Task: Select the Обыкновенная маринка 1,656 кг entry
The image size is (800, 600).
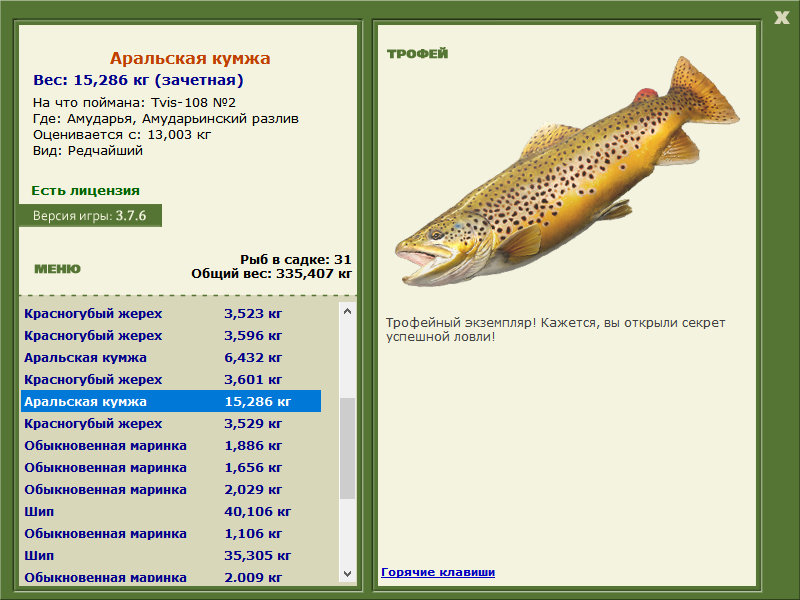Action: click(x=171, y=467)
